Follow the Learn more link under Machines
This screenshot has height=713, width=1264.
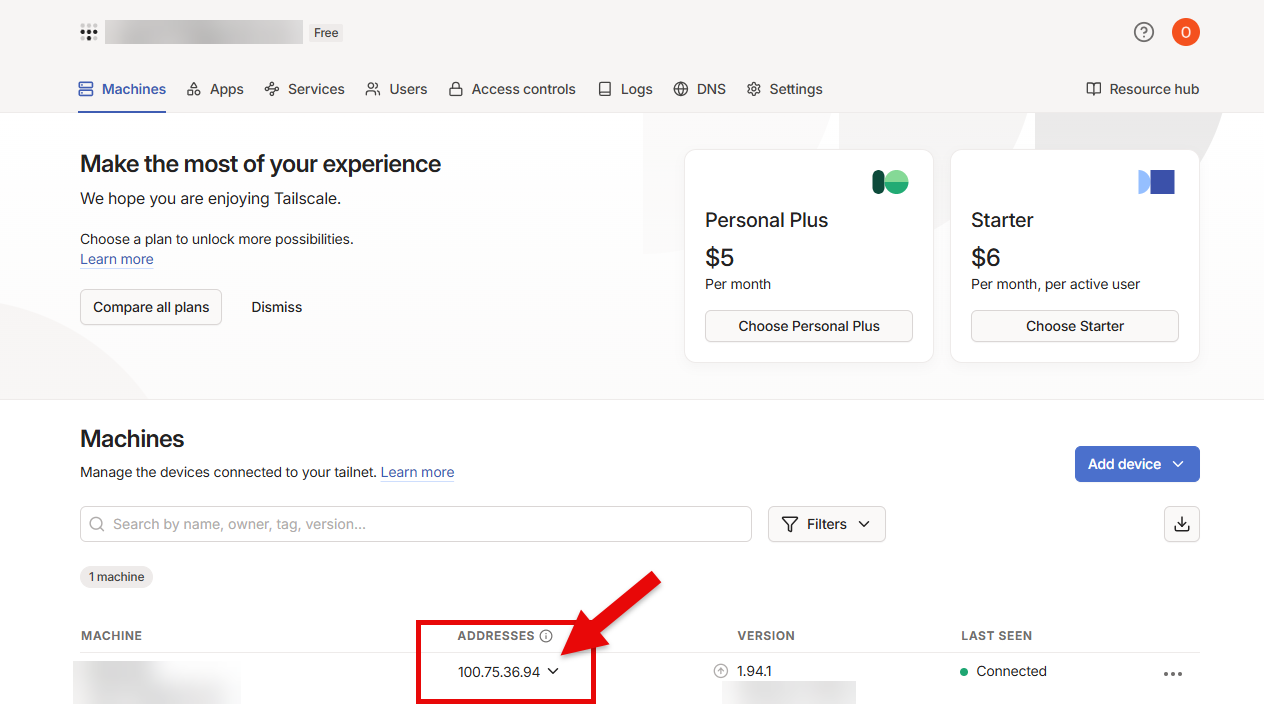(x=417, y=472)
